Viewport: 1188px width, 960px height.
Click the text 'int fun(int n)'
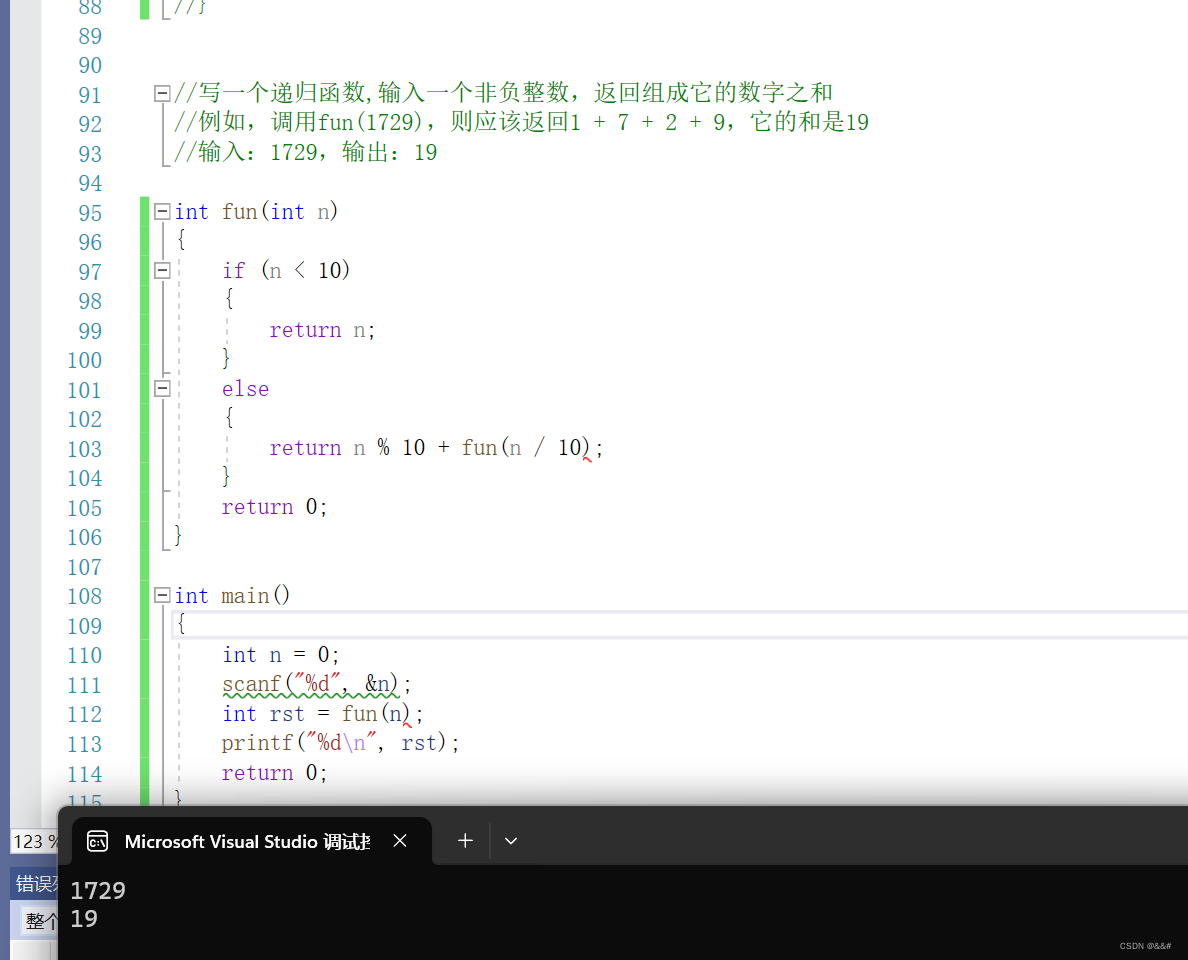click(x=256, y=211)
